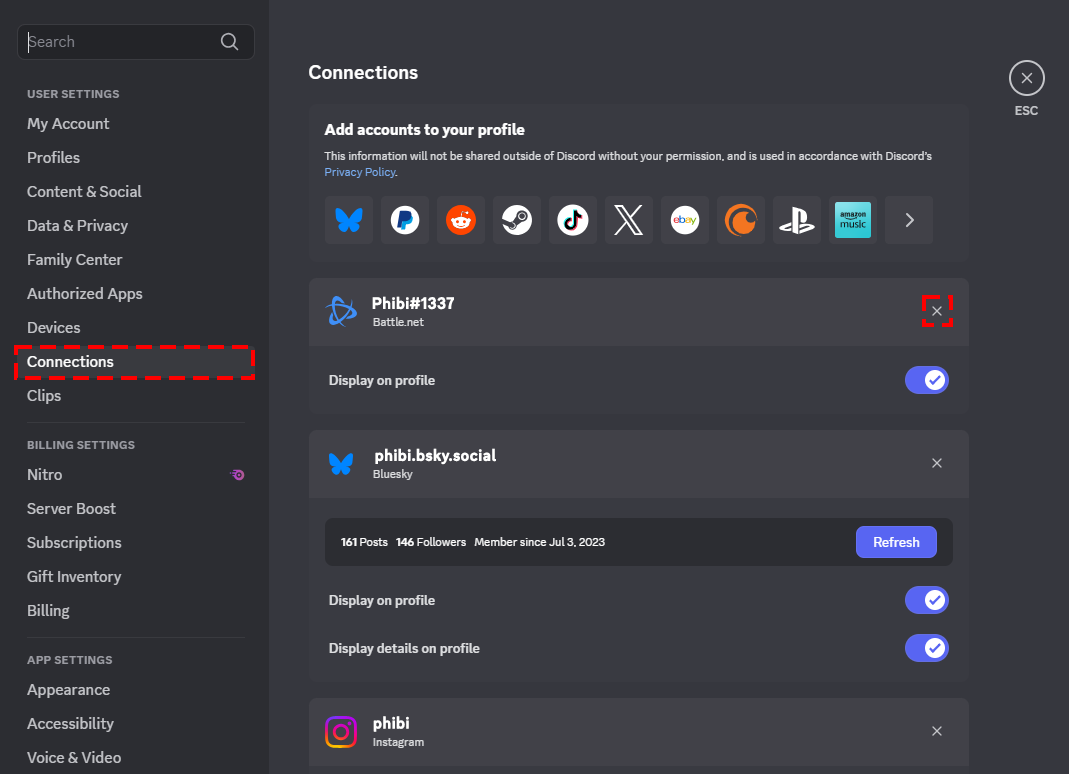Connect a Crunchyroll account
The image size is (1069, 774).
pyautogui.click(x=740, y=219)
